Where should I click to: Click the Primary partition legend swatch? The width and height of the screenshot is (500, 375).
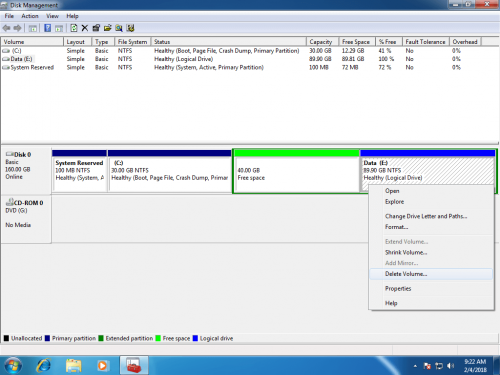click(x=47, y=338)
